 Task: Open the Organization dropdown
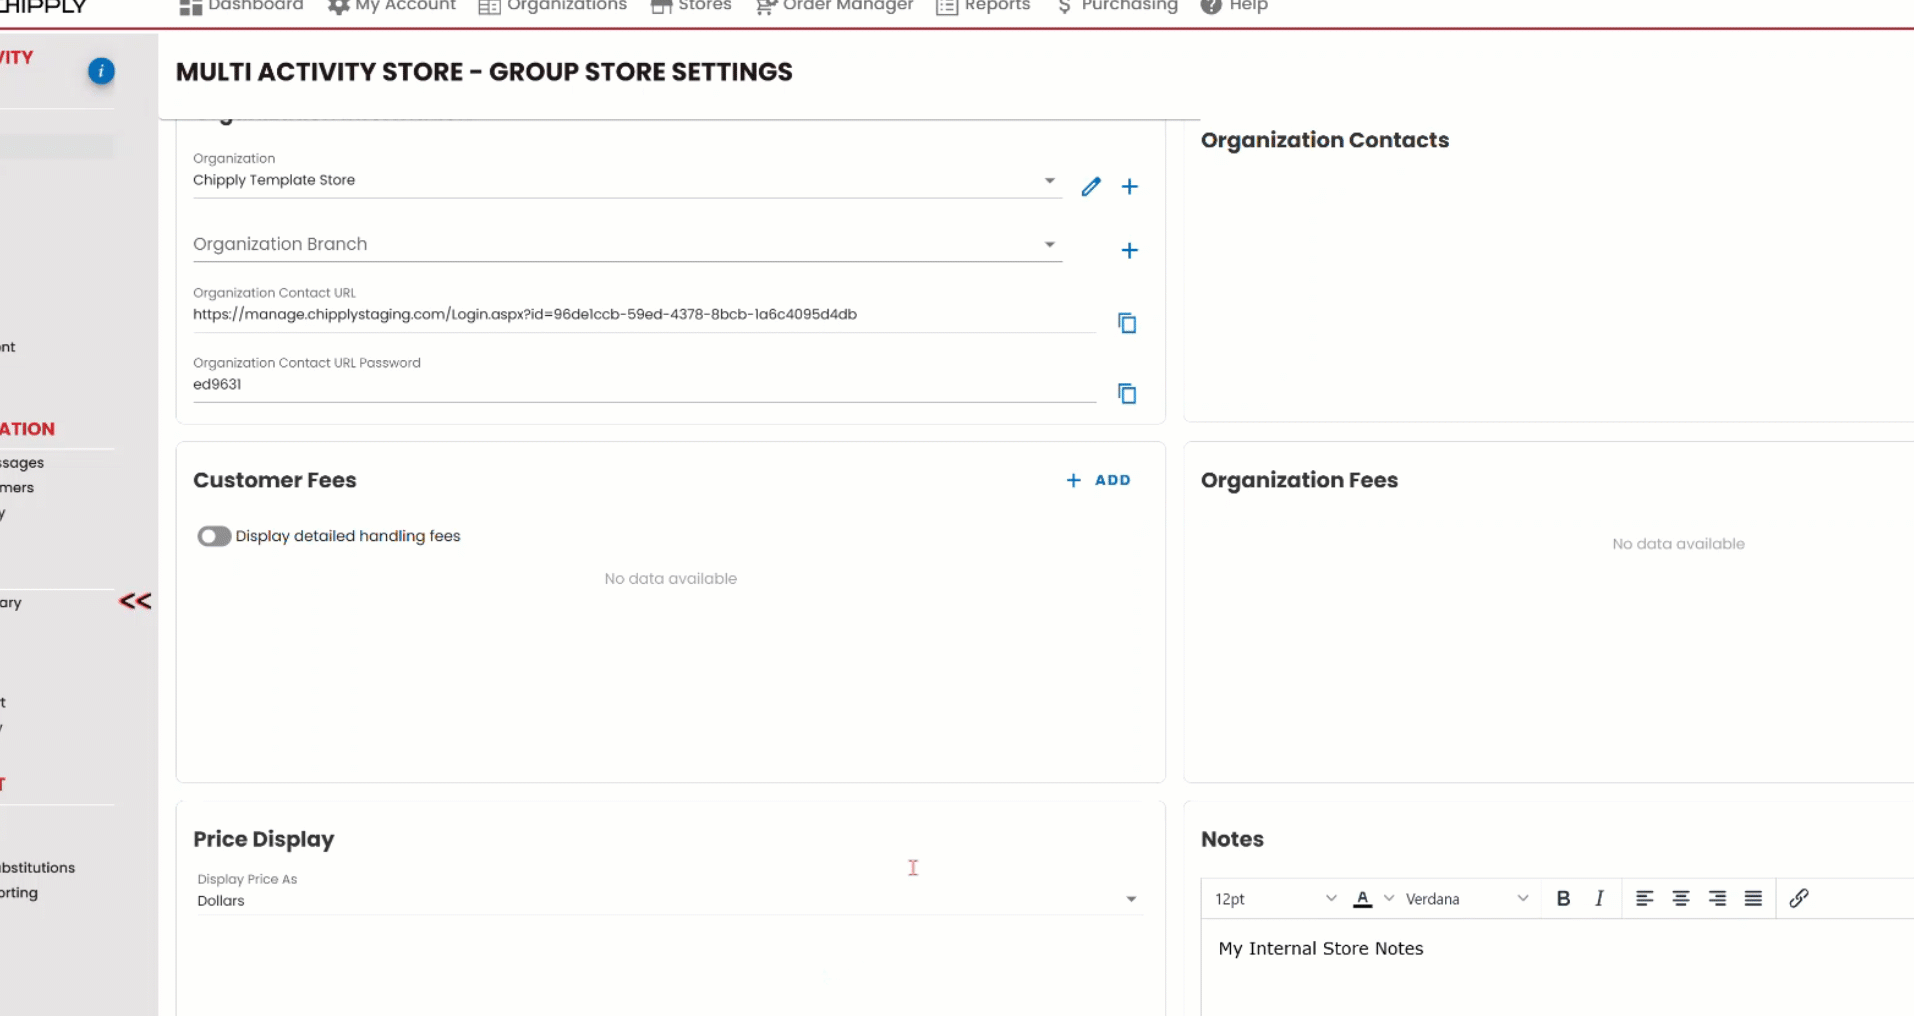(x=1049, y=181)
